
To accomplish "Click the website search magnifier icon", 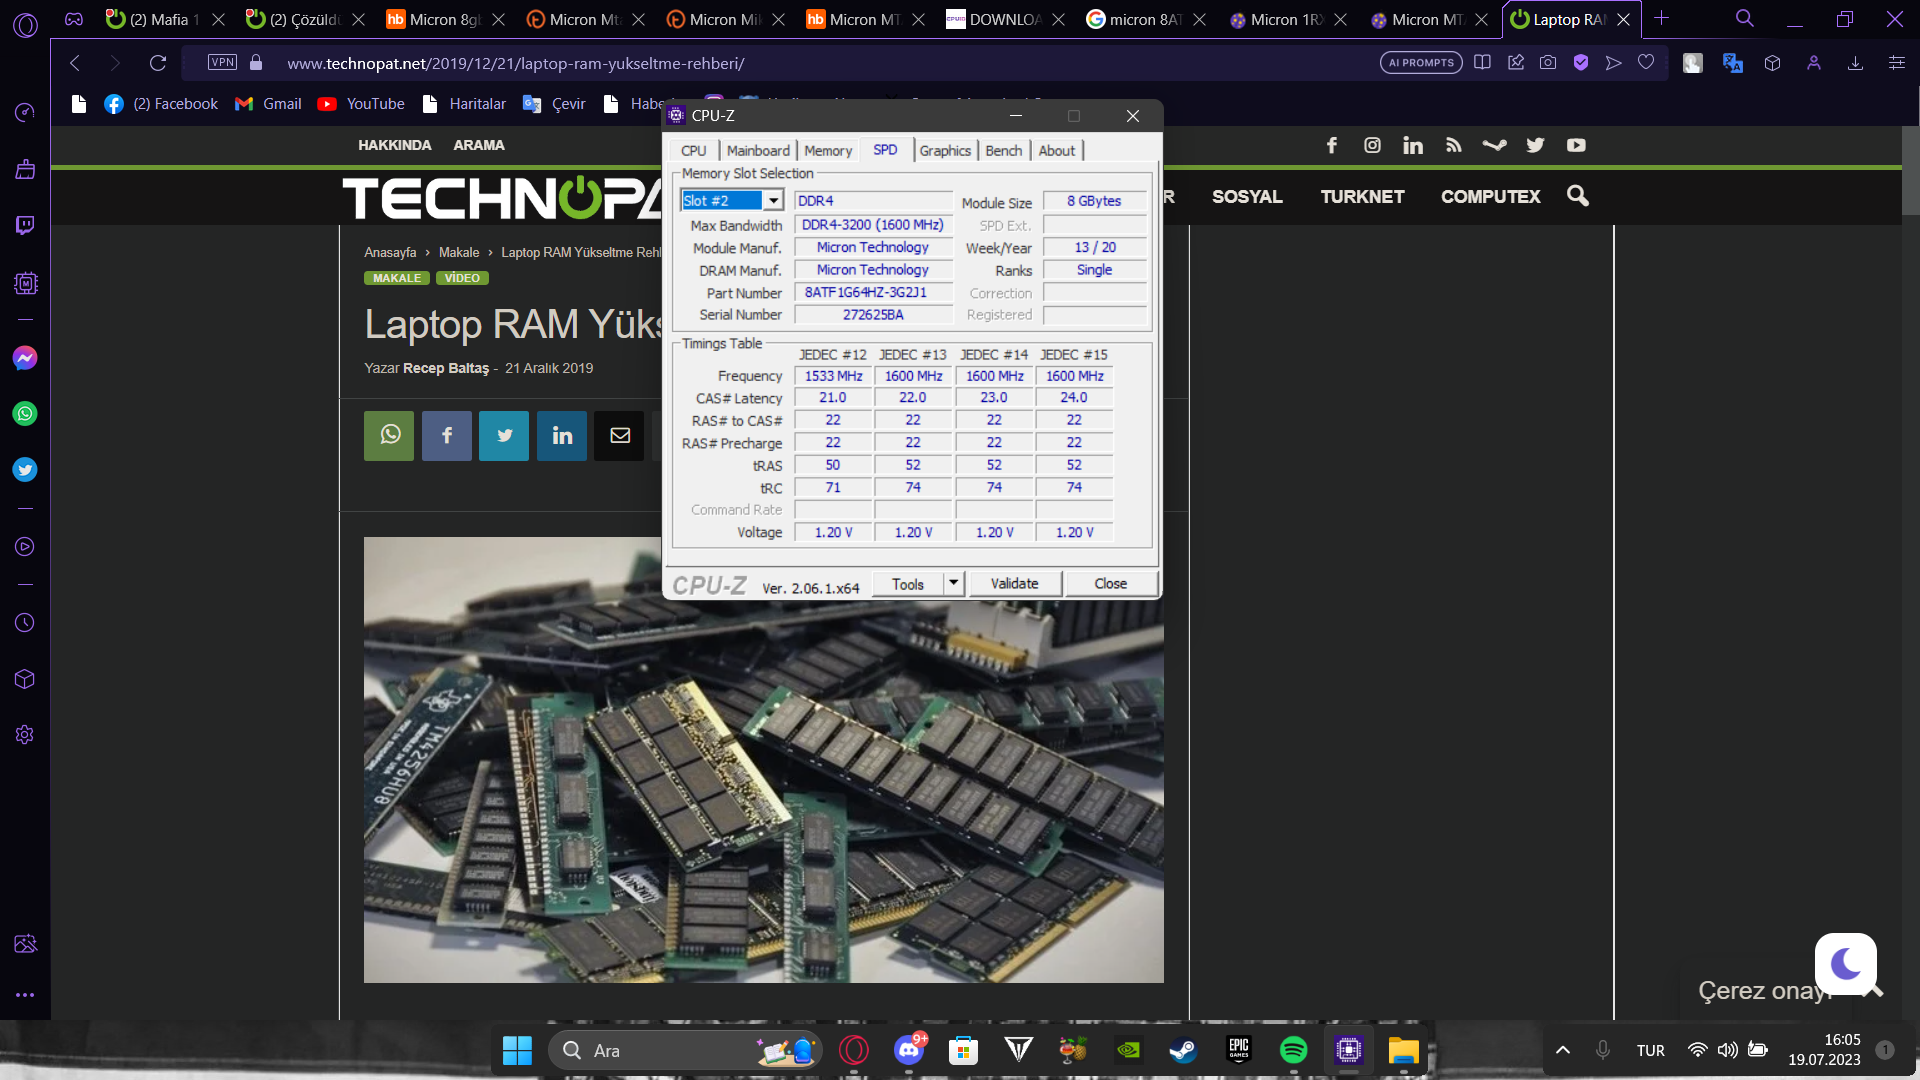I will (1577, 196).
